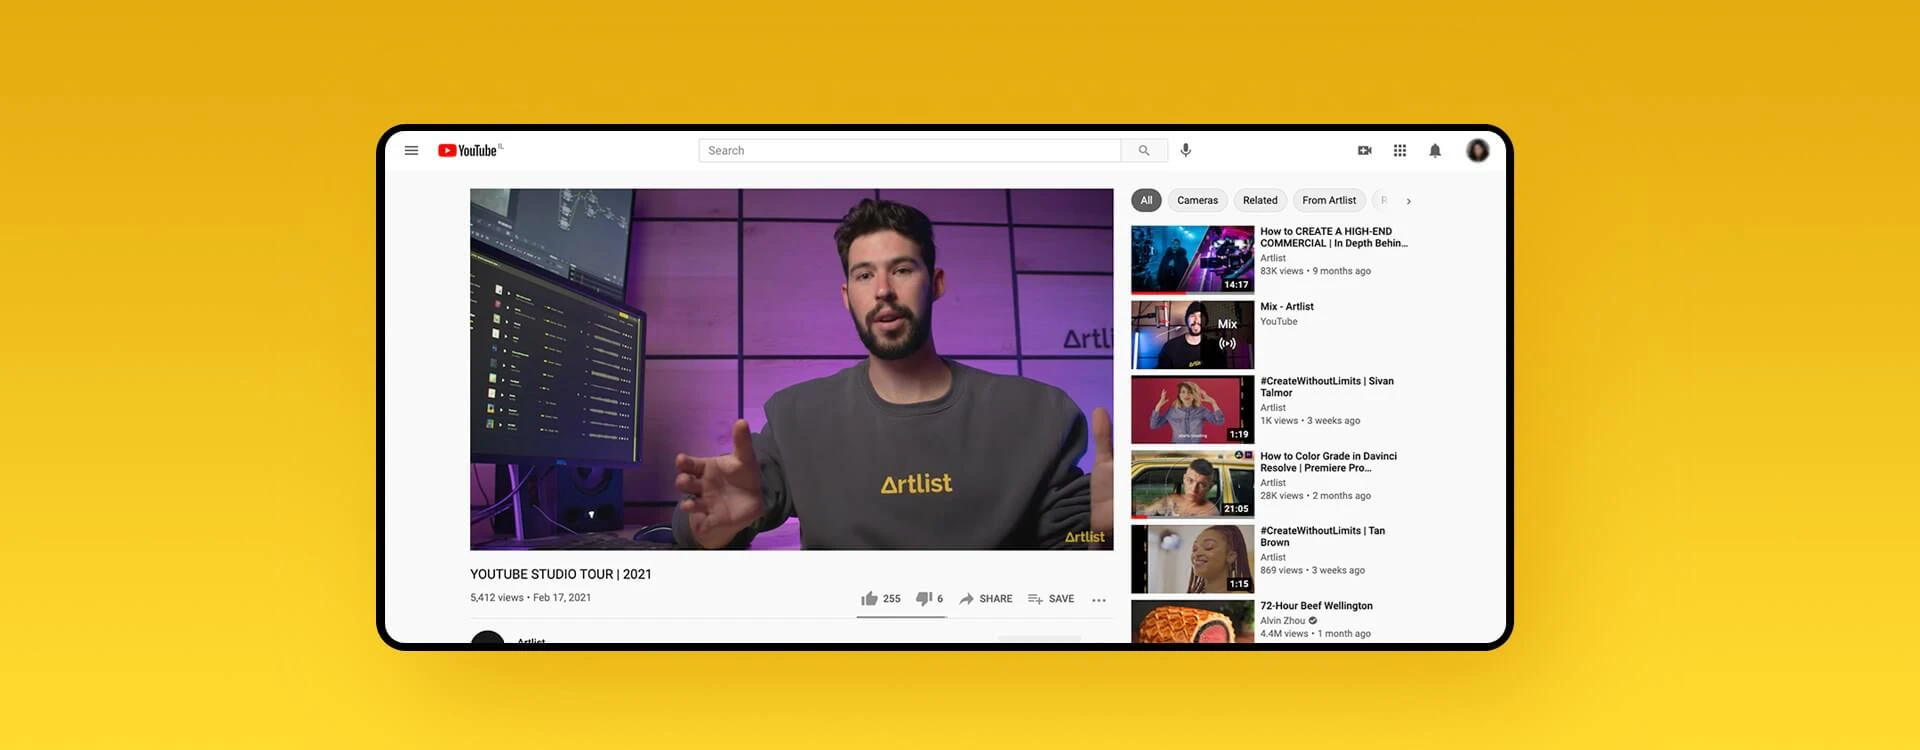The height and width of the screenshot is (750, 1920).
Task: Focus the Search input field
Action: point(909,151)
